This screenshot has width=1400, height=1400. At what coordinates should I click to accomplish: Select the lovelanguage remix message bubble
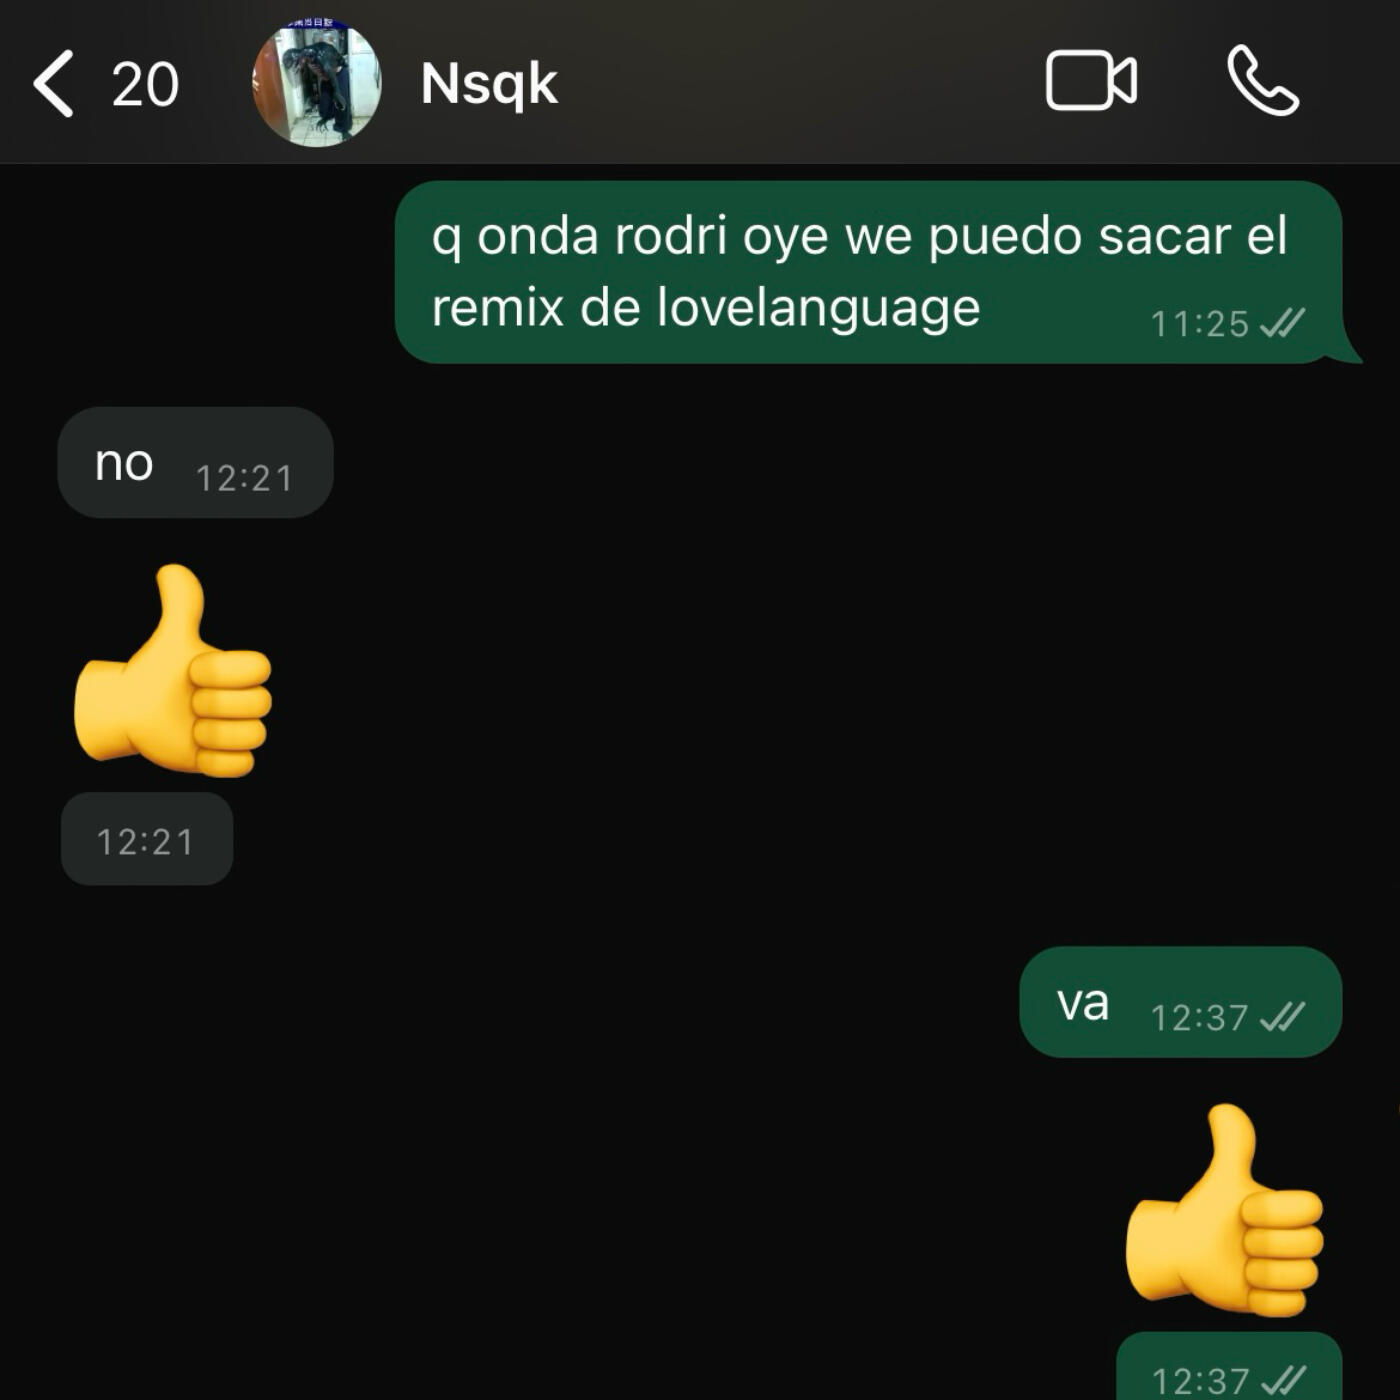click(868, 272)
